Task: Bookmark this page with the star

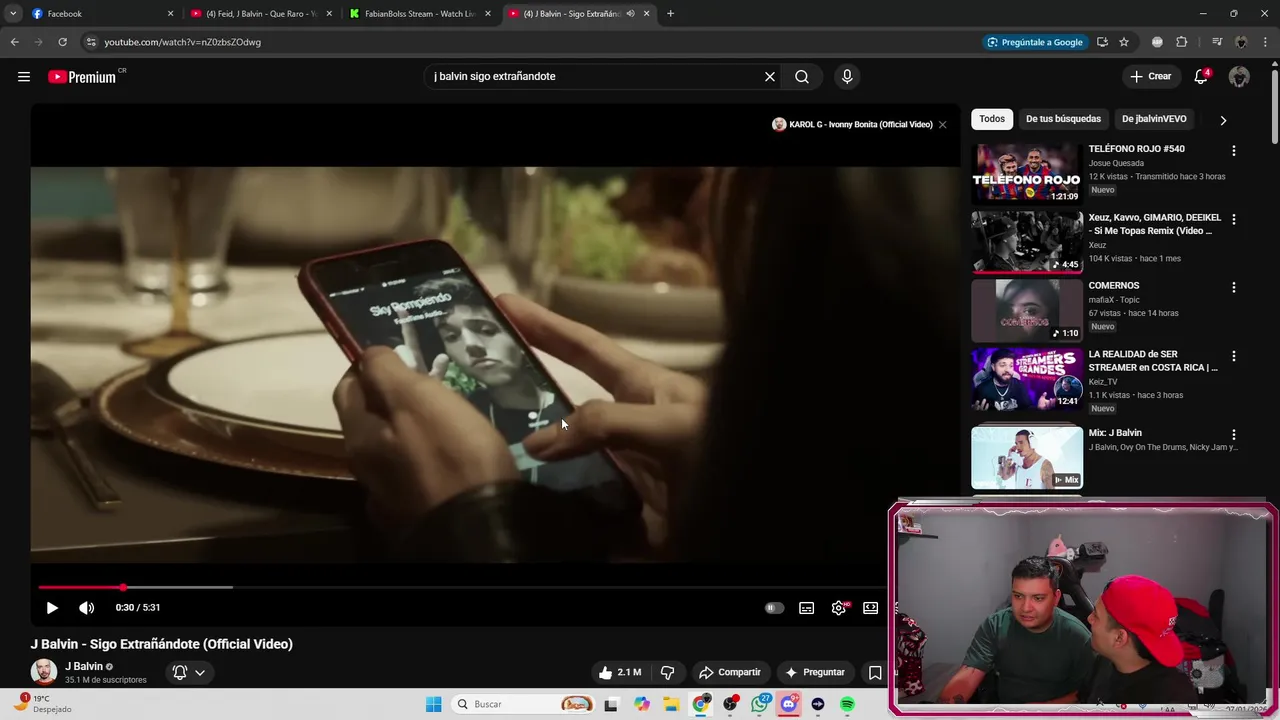Action: pyautogui.click(x=1124, y=42)
